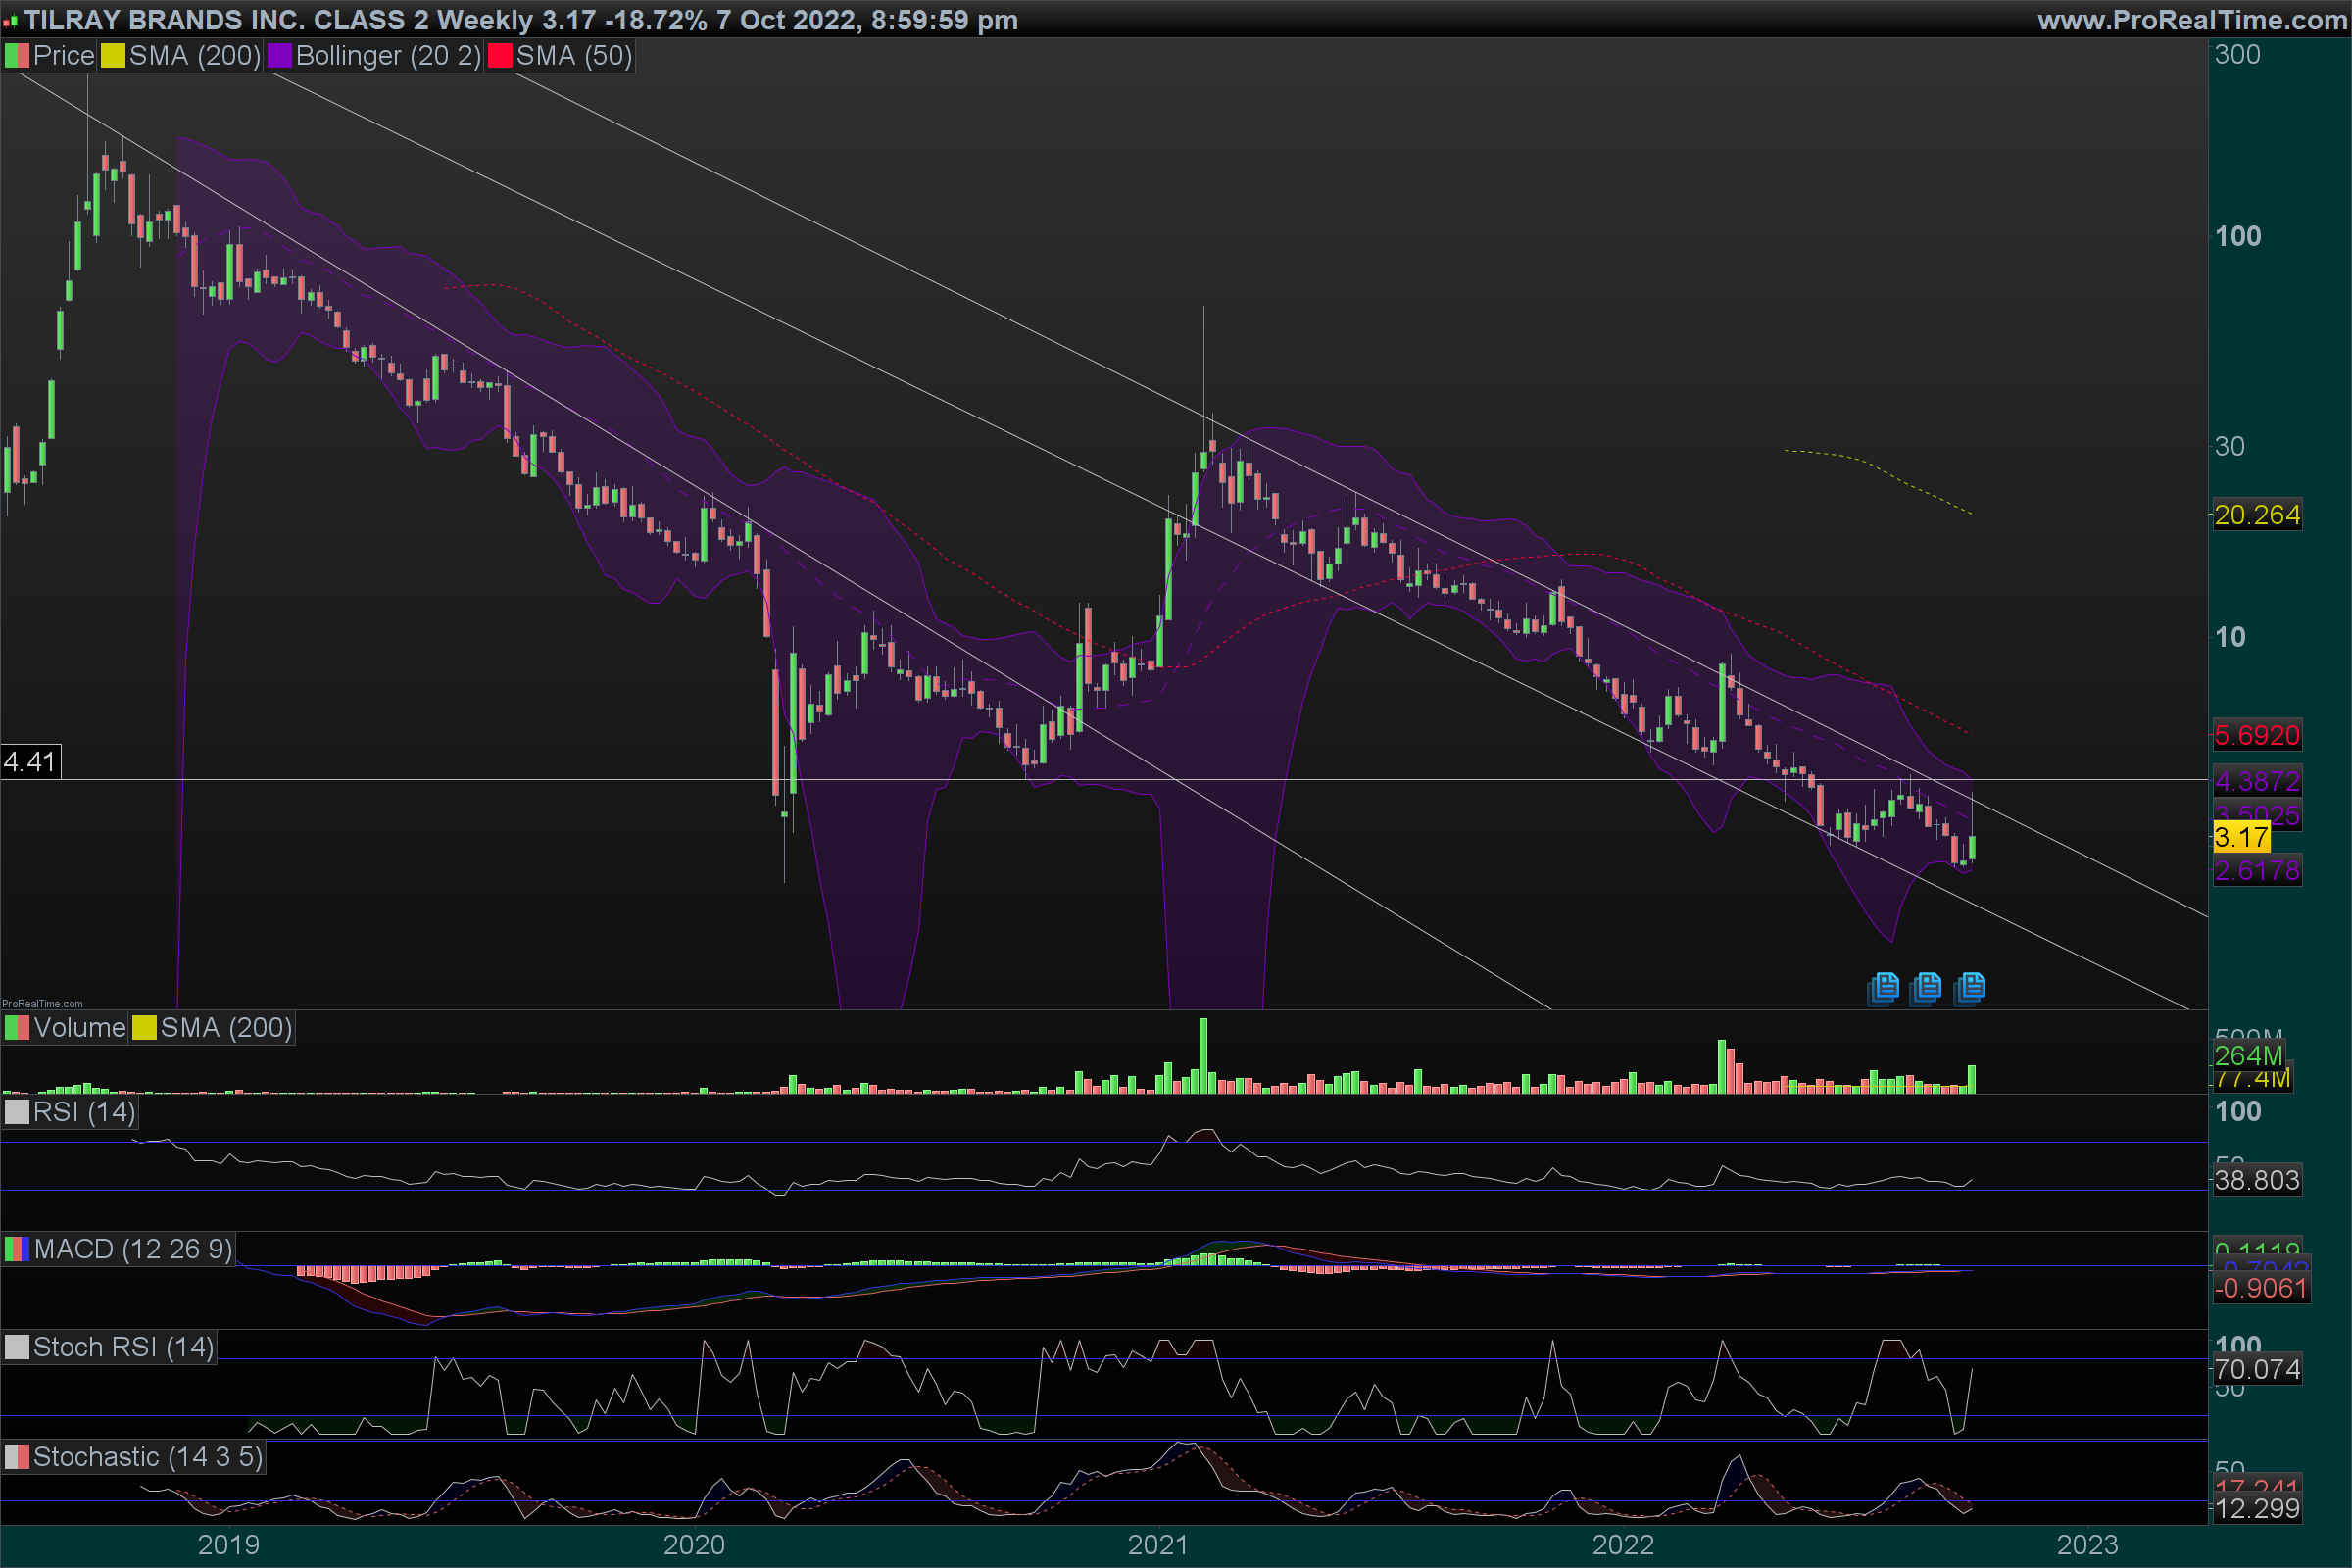Click the gray RSI (14) indicator icon
Screen dimensions: 2352x1568
pyautogui.click(x=17, y=1112)
